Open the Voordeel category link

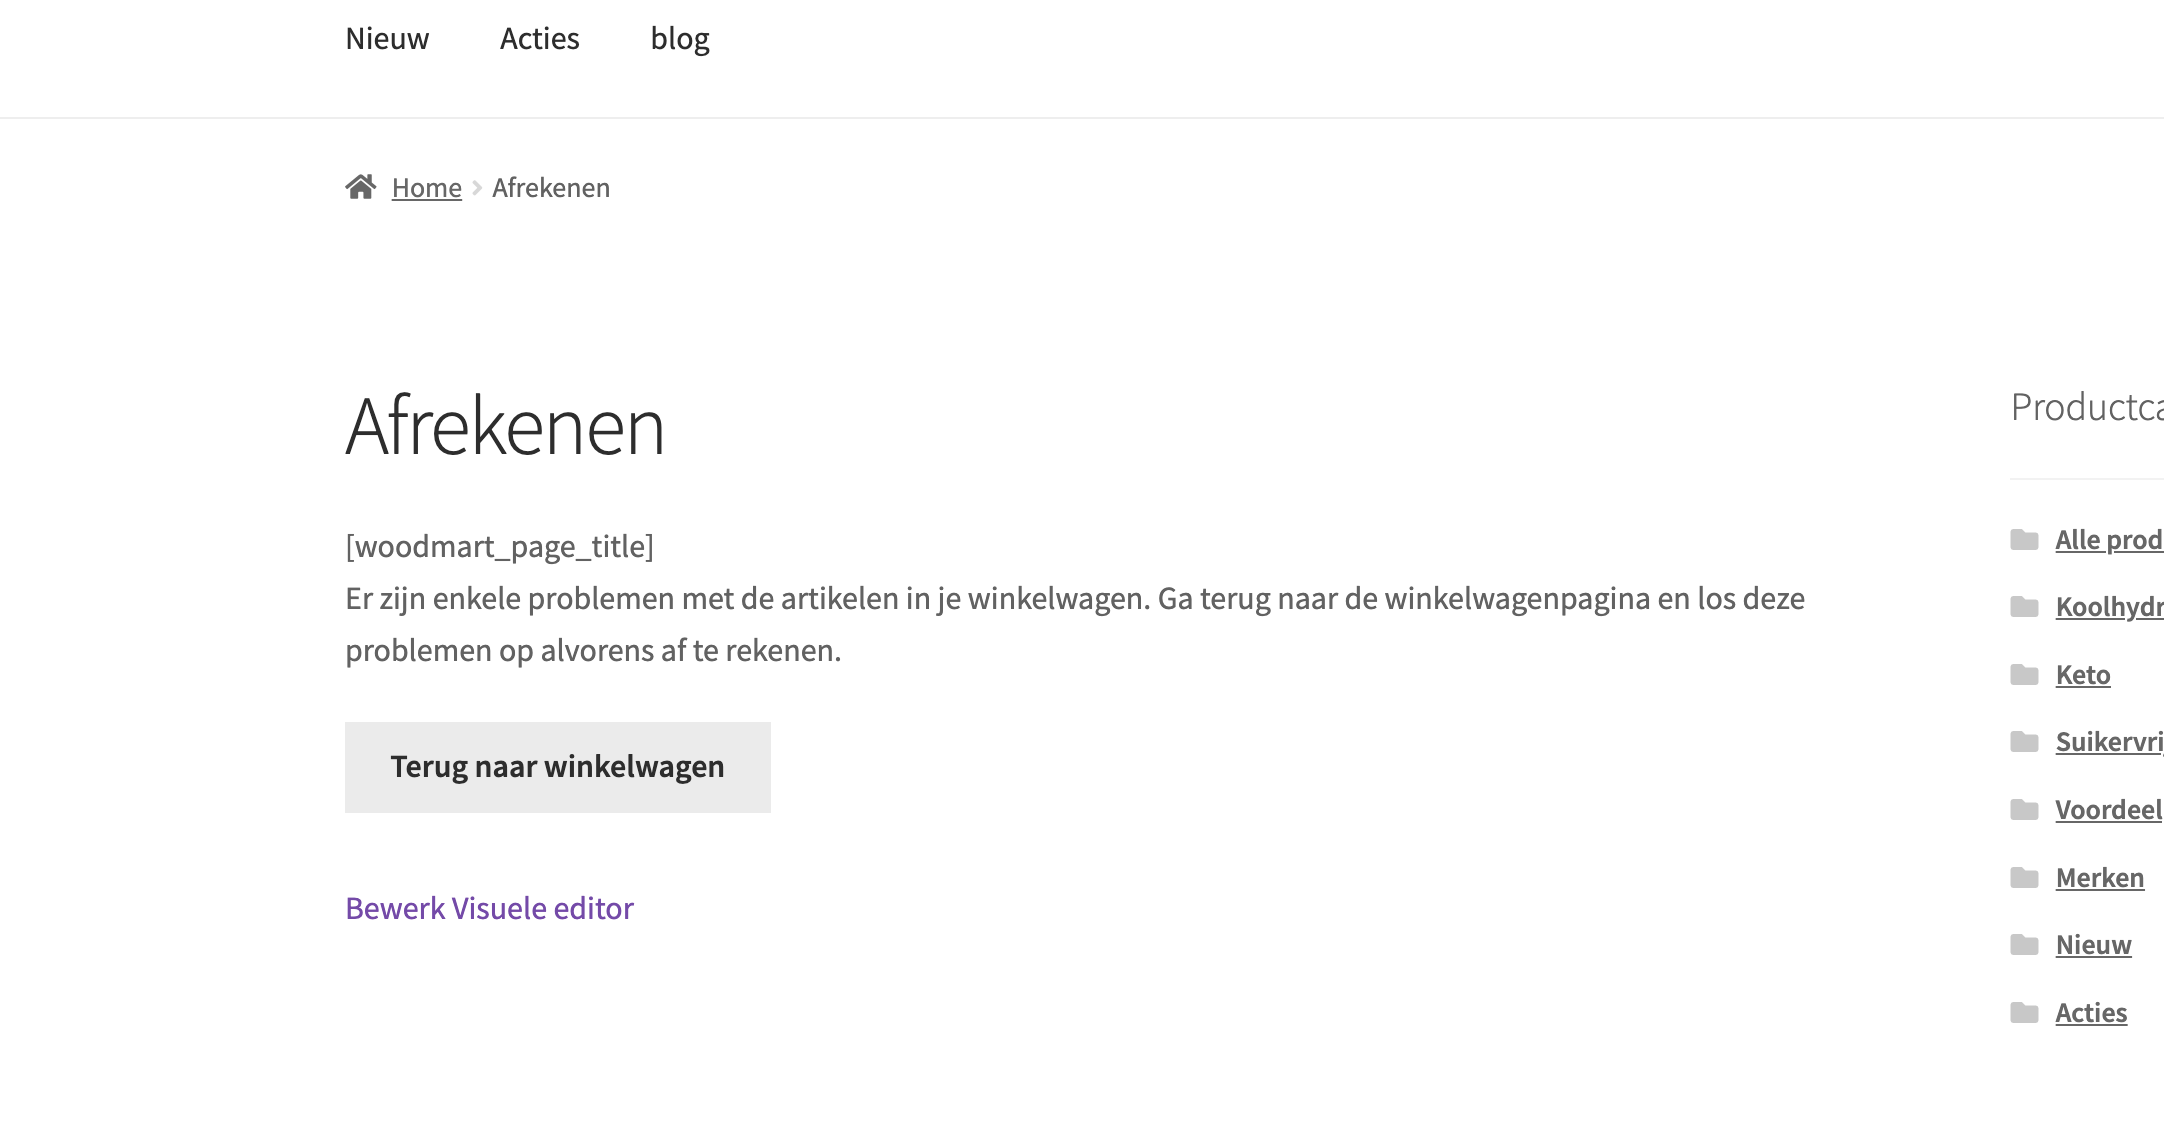click(x=2108, y=810)
